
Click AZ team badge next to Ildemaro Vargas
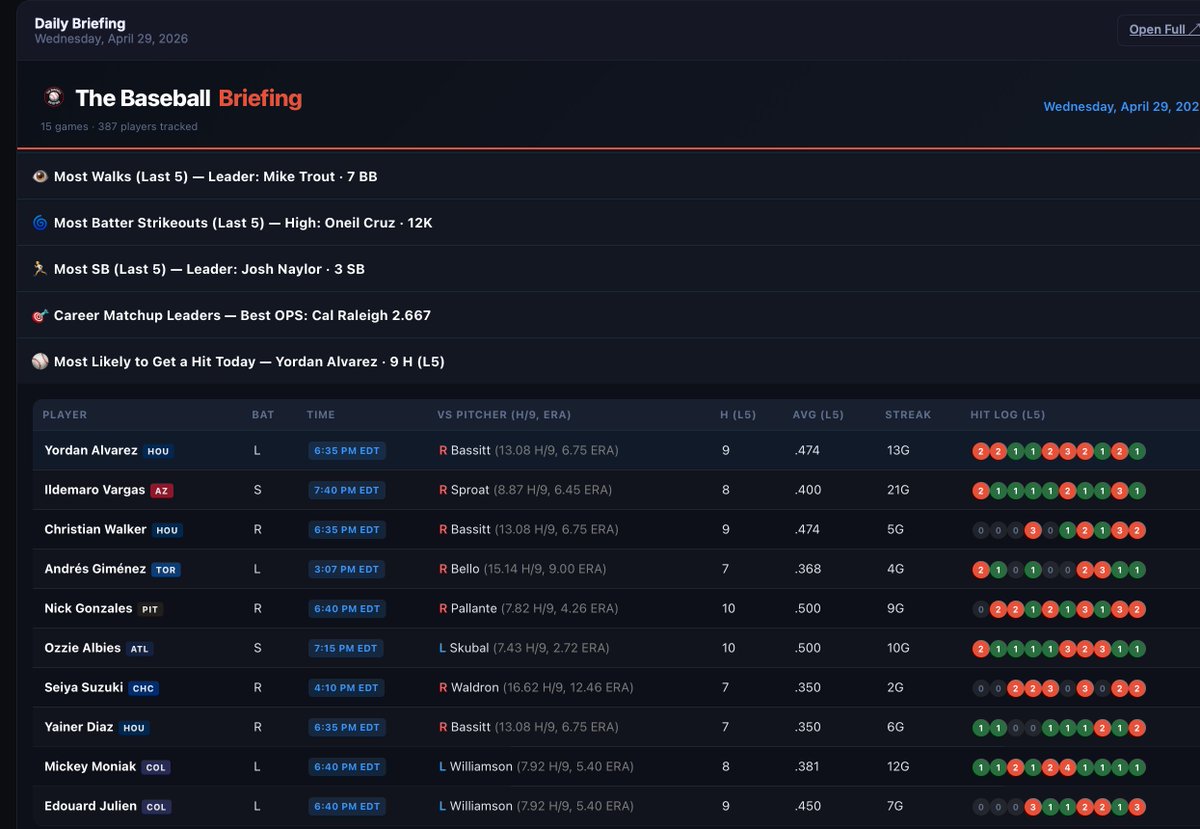pyautogui.click(x=161, y=491)
